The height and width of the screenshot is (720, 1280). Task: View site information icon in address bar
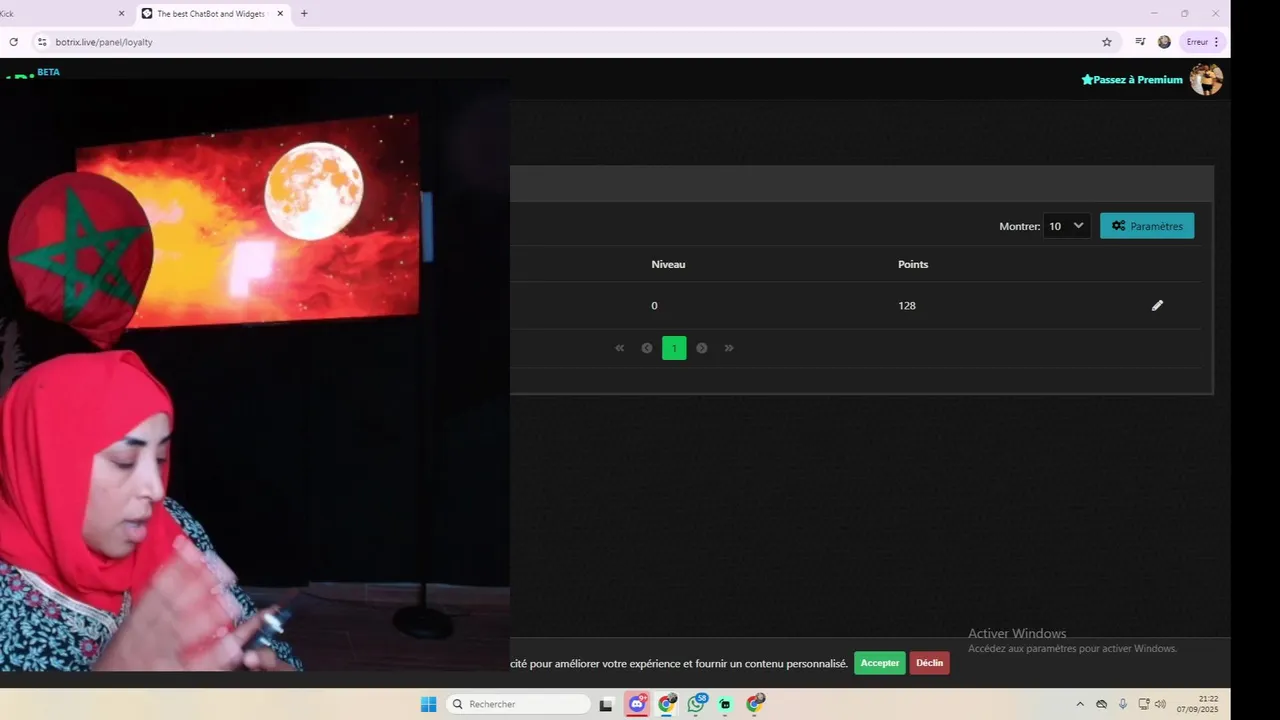click(x=42, y=42)
